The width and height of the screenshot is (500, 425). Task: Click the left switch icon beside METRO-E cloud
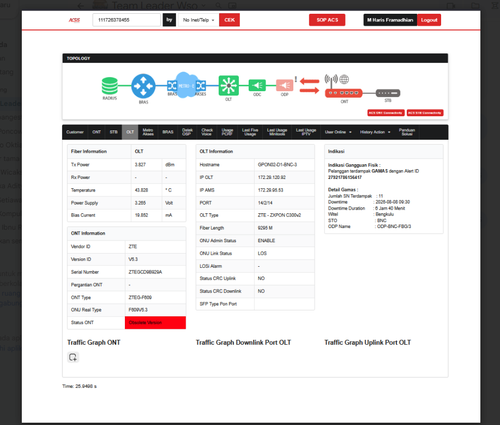tap(172, 86)
